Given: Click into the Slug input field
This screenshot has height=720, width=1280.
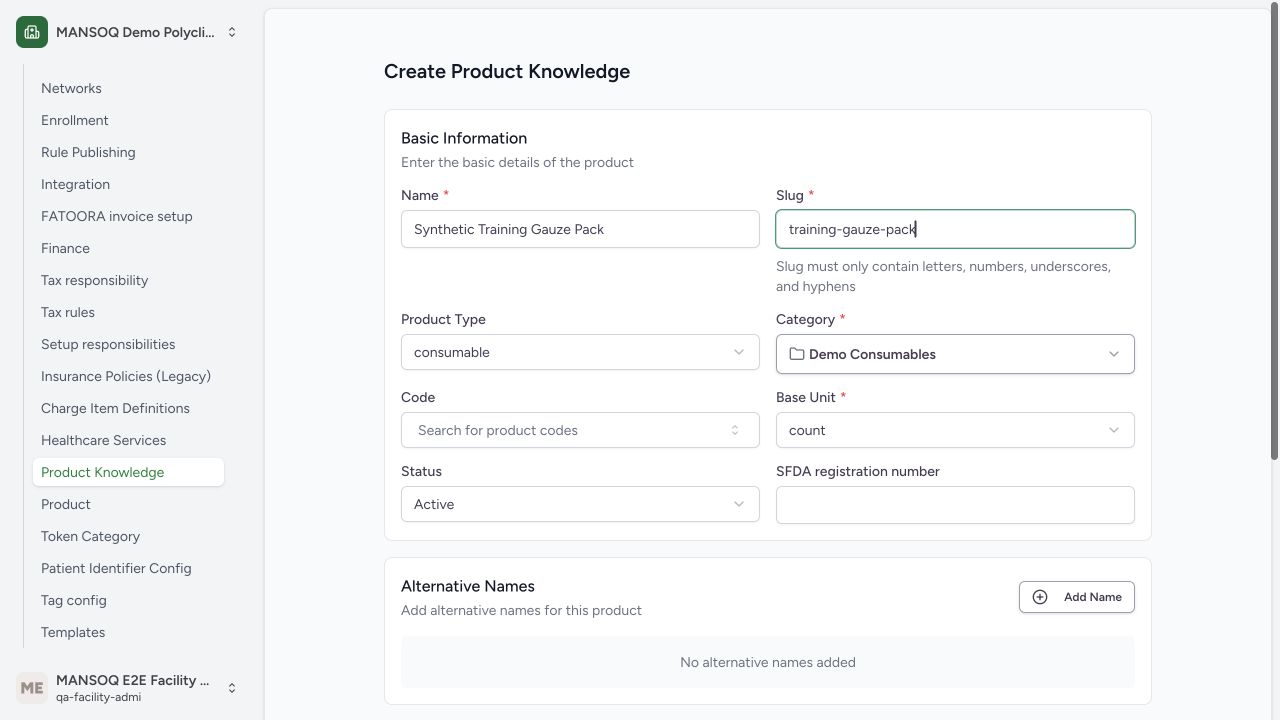Looking at the screenshot, I should 955,229.
